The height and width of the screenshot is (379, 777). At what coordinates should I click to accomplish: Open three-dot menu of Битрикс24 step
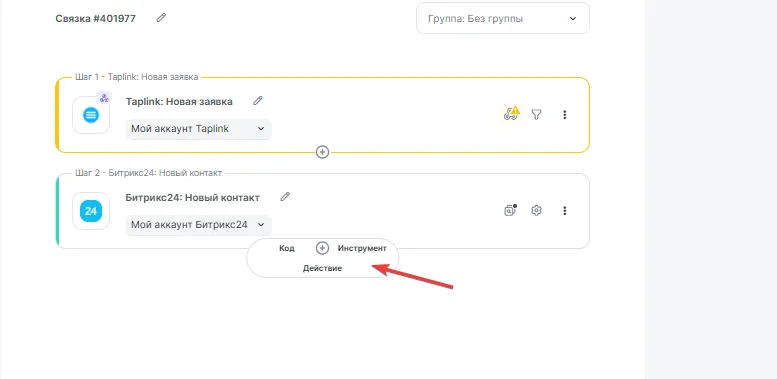click(x=564, y=211)
